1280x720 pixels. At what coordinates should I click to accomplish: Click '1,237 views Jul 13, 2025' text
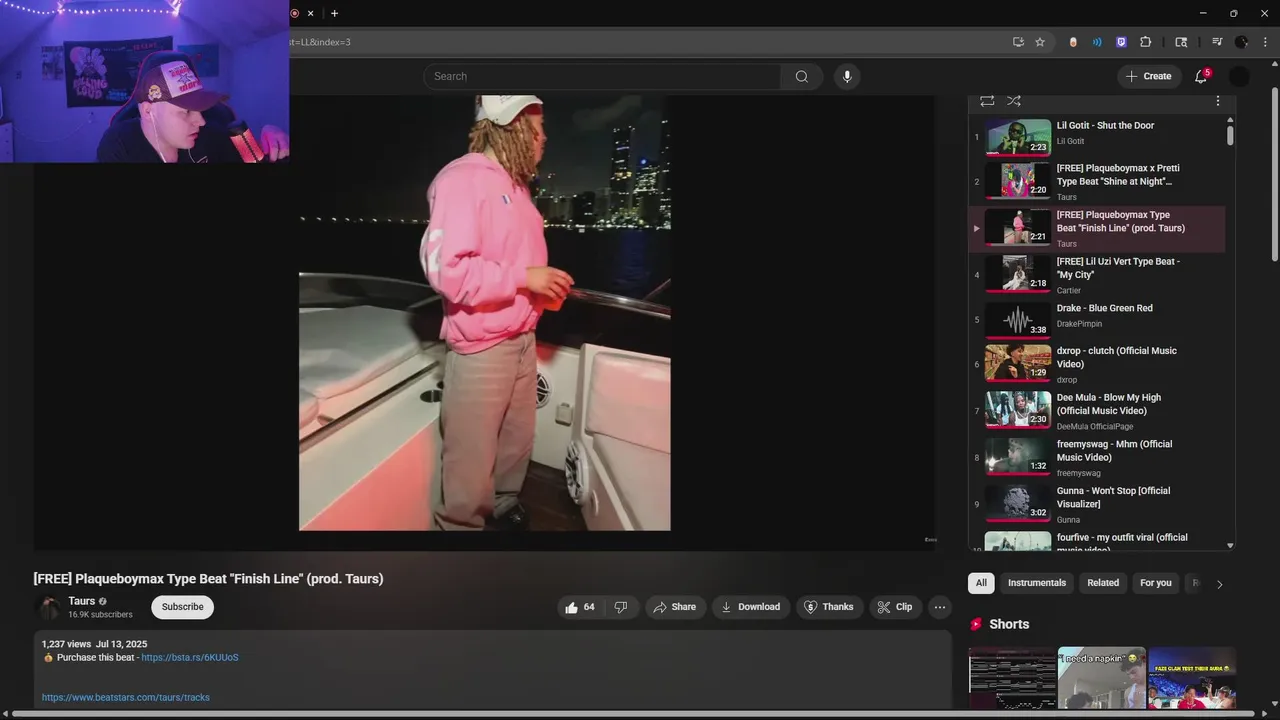(94, 645)
